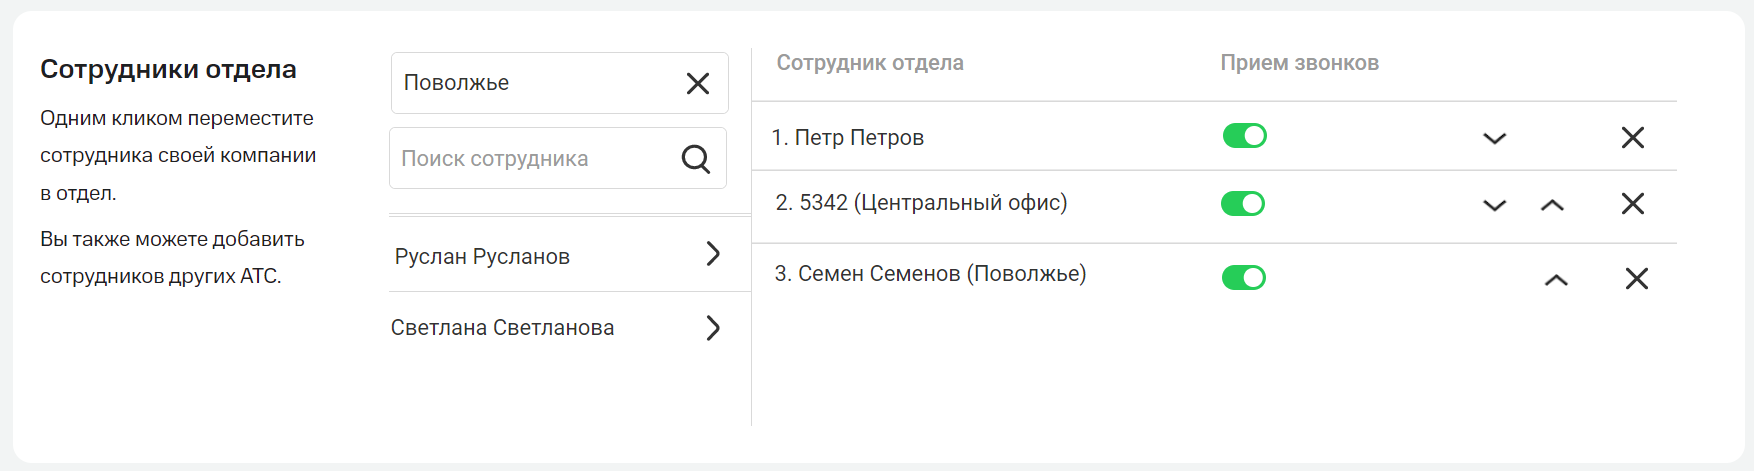Remove 5342 (Центральный офис) from list
This screenshot has width=1754, height=471.
1632,204
